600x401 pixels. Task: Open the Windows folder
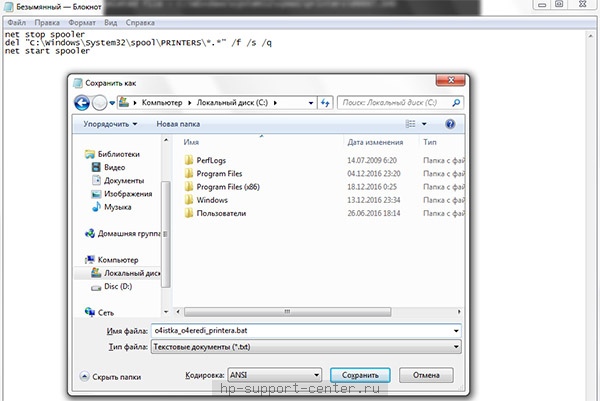212,200
